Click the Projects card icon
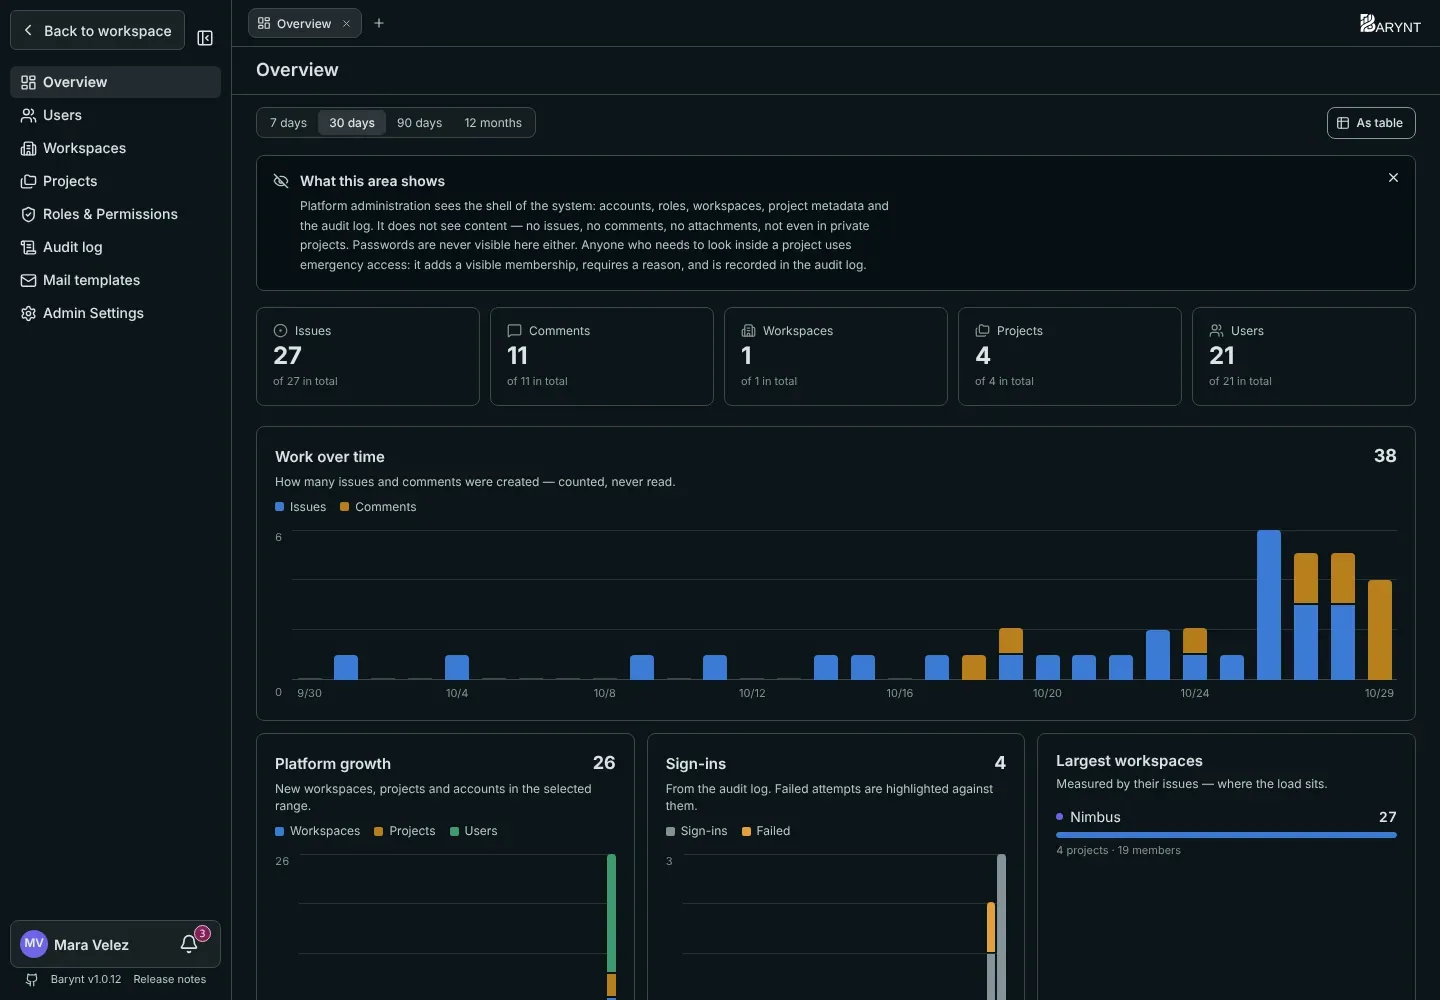The width and height of the screenshot is (1440, 1000). click(982, 330)
